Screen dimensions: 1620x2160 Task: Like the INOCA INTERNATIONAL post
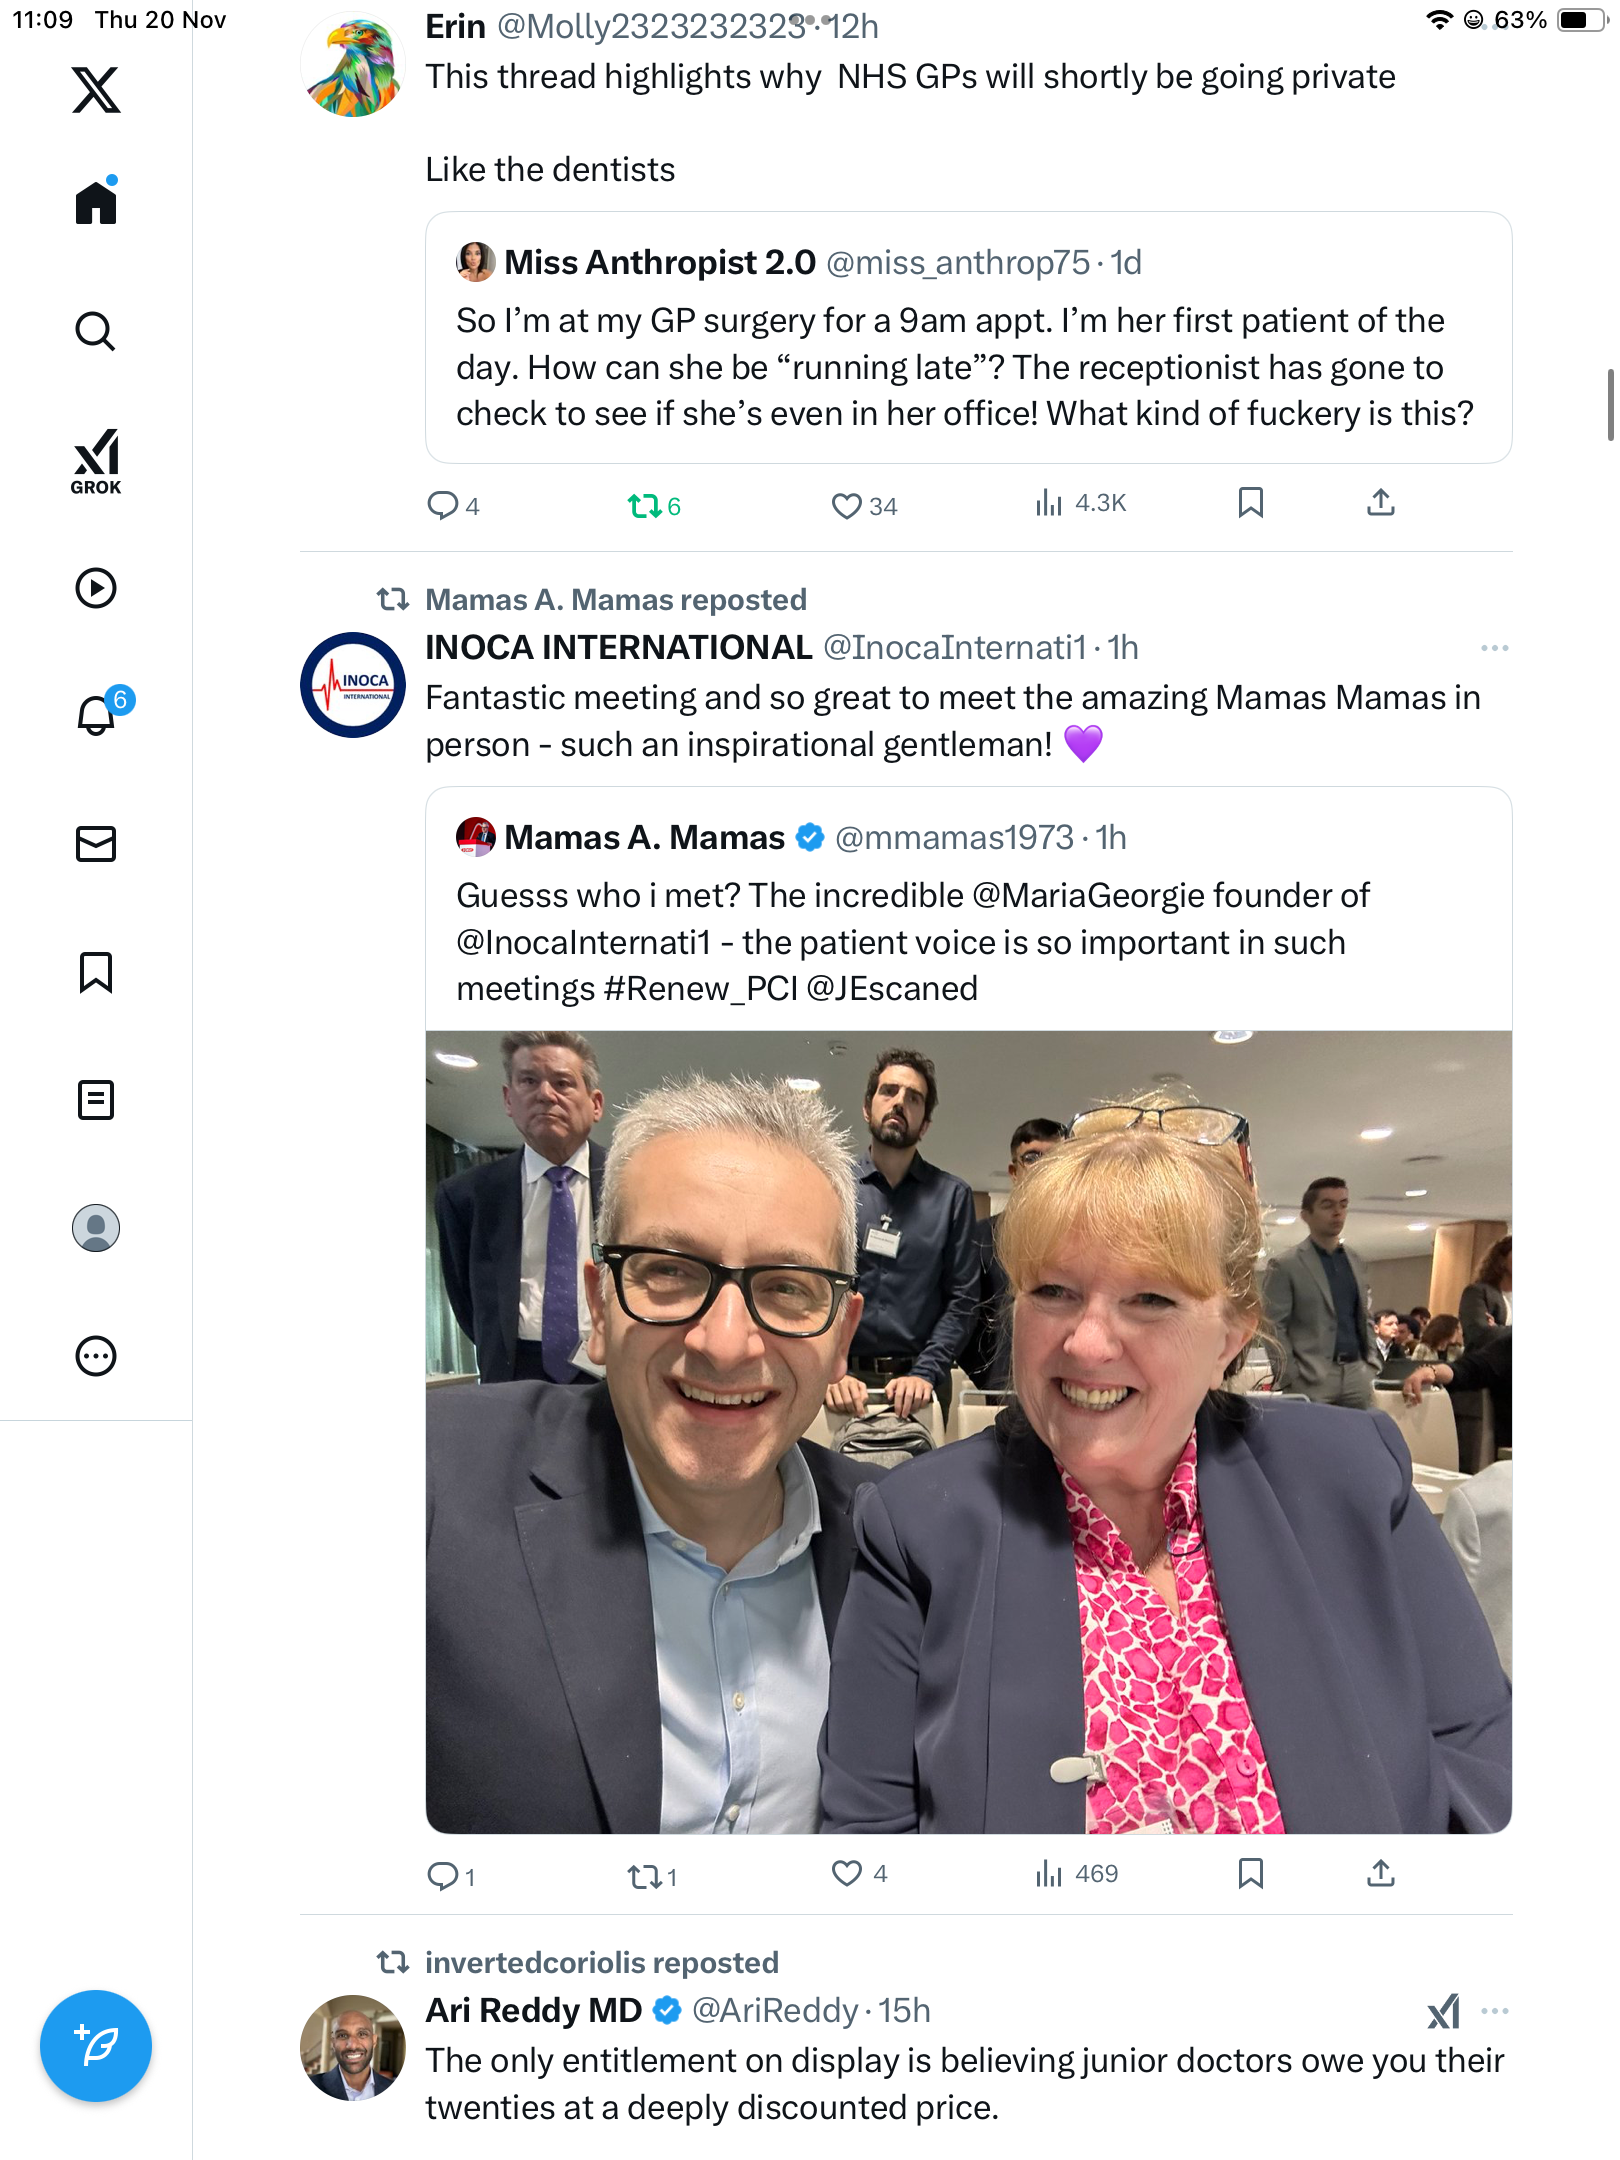847,1873
